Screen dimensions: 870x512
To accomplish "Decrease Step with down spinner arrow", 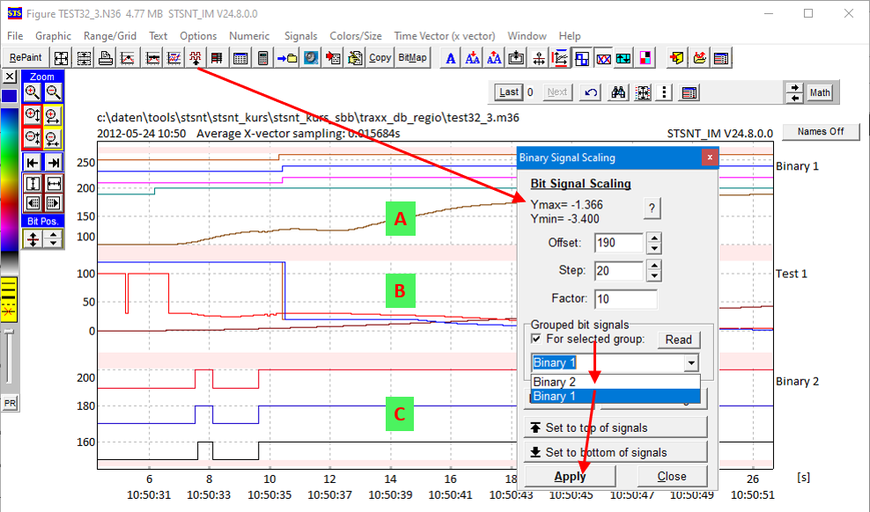I will 655,276.
